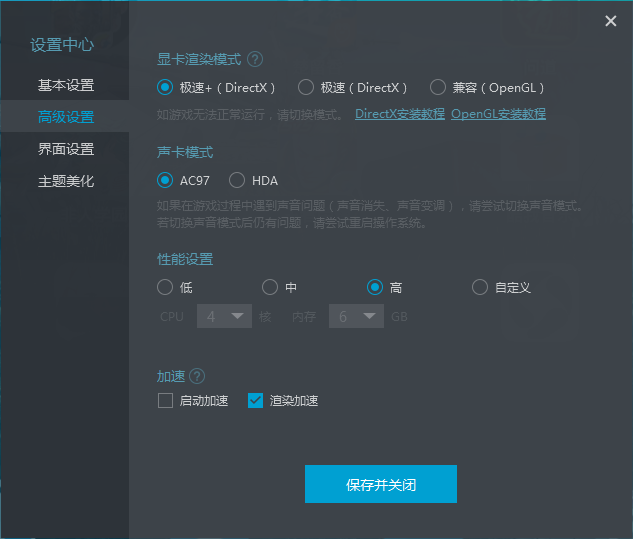Switch to 界面设置 tab
The width and height of the screenshot is (633, 539).
click(66, 149)
